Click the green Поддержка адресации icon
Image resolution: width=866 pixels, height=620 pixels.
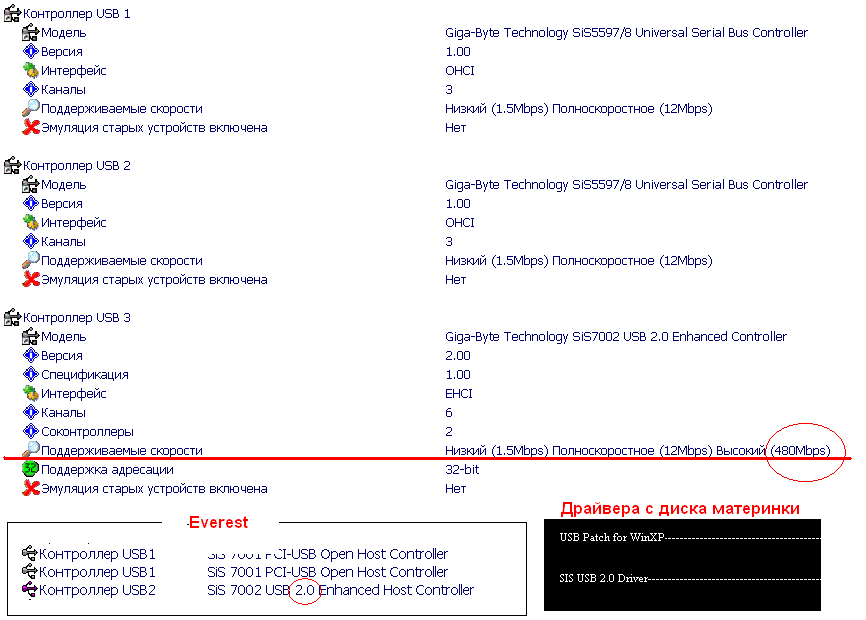(x=31, y=470)
